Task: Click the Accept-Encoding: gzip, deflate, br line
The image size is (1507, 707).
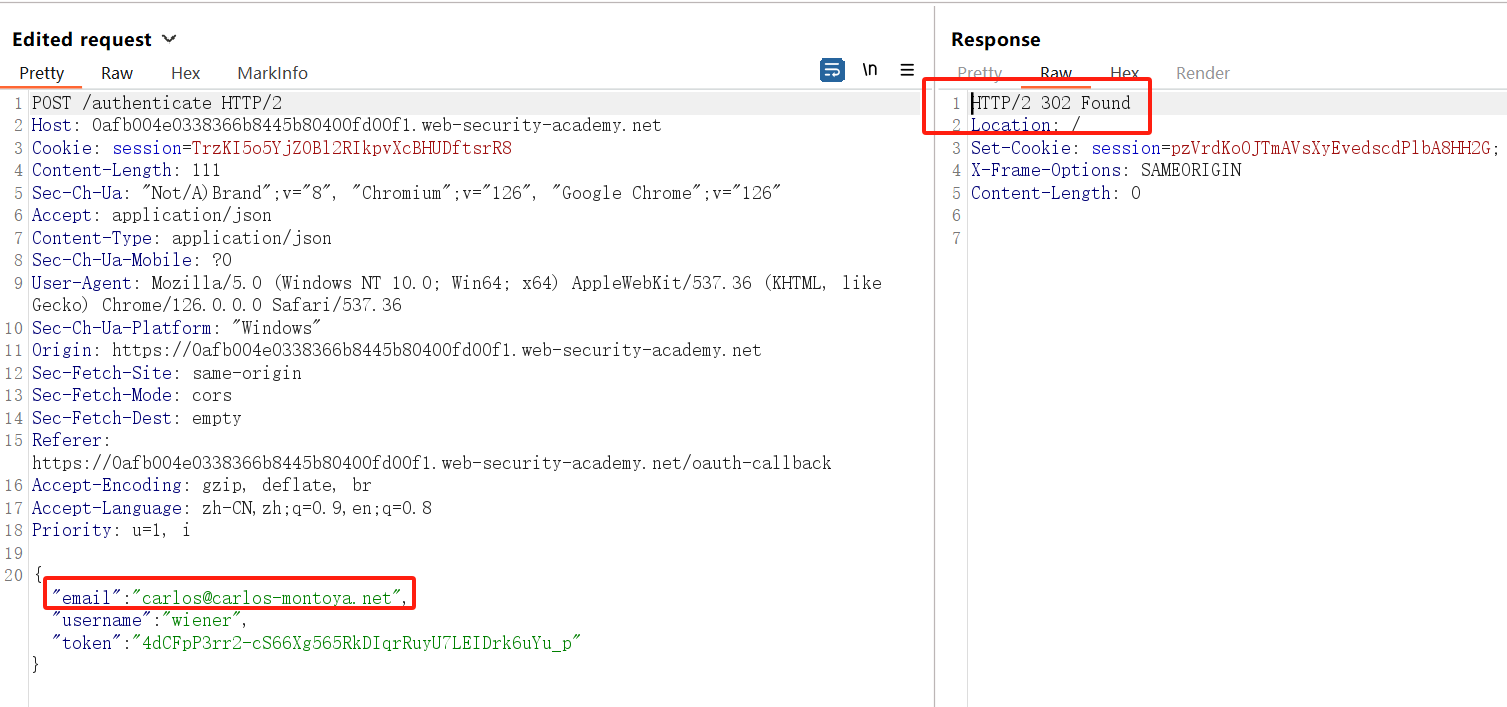Action: click(201, 485)
